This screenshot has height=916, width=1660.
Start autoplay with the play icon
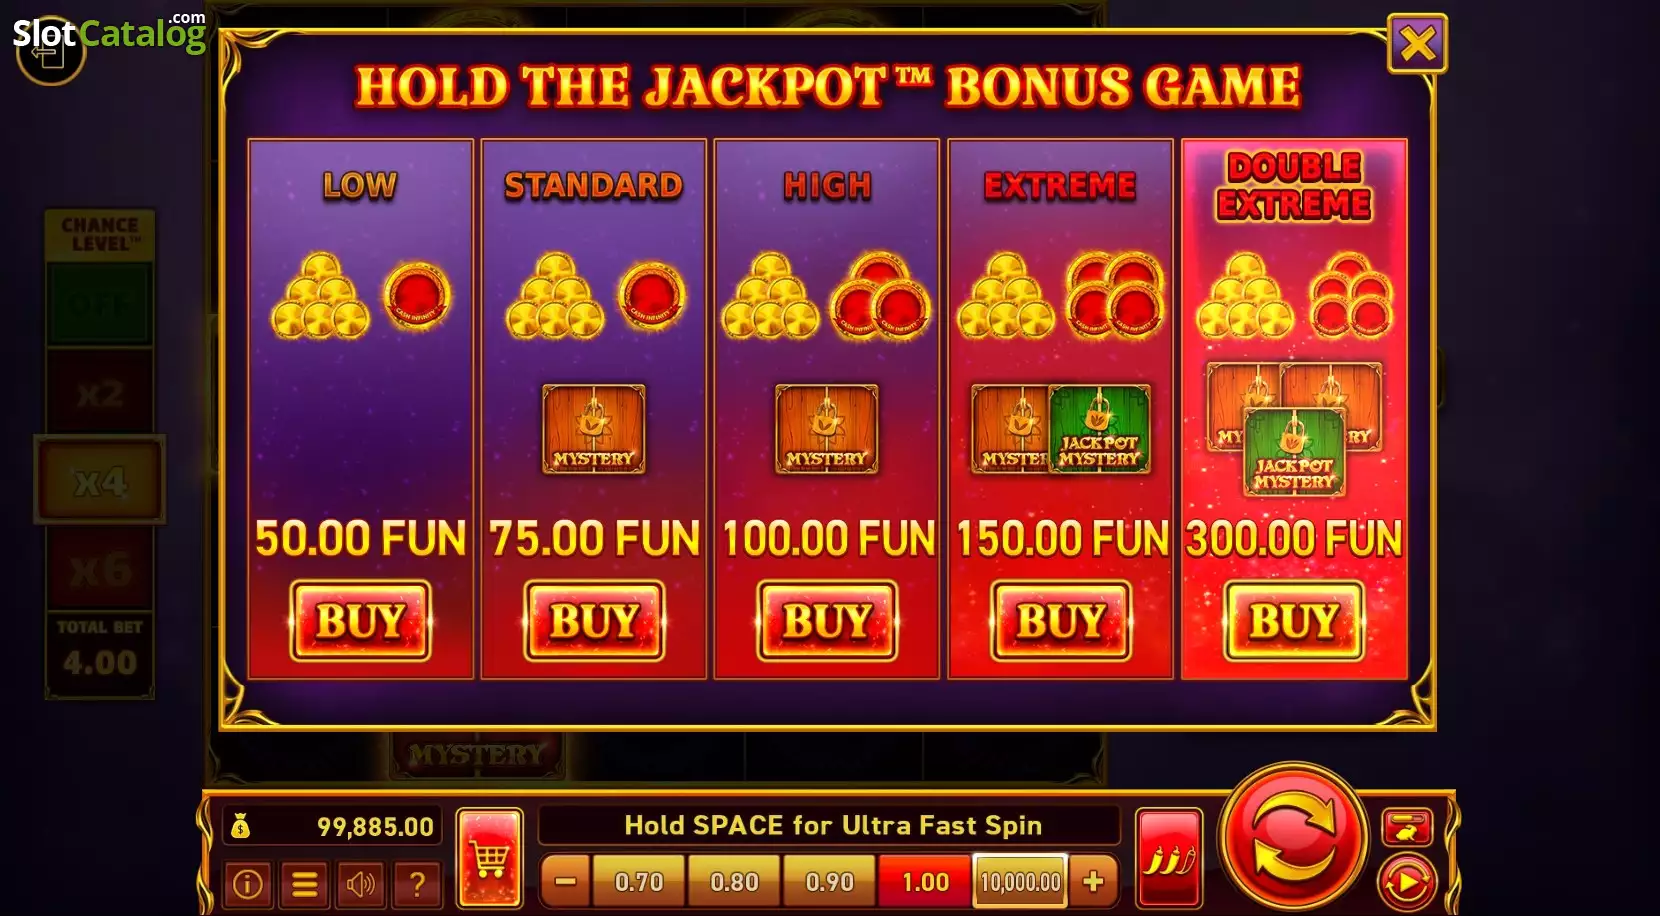[1407, 882]
